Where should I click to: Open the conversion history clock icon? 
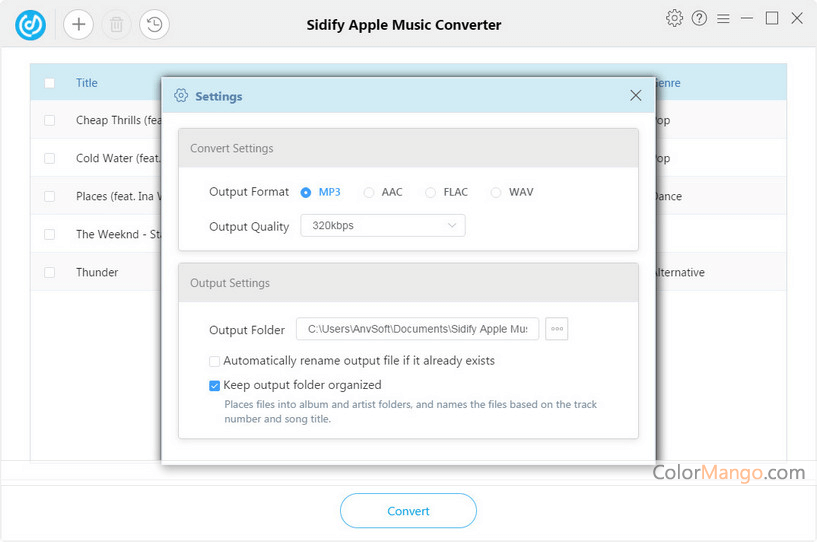point(154,24)
